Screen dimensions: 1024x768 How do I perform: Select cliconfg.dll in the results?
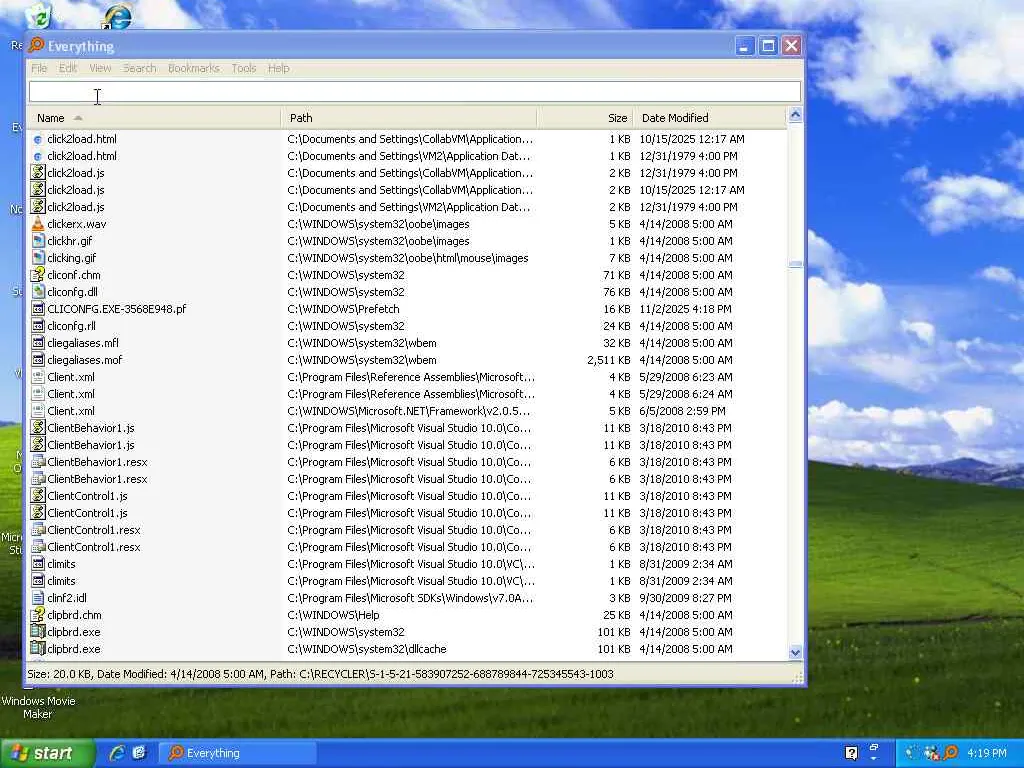72,292
